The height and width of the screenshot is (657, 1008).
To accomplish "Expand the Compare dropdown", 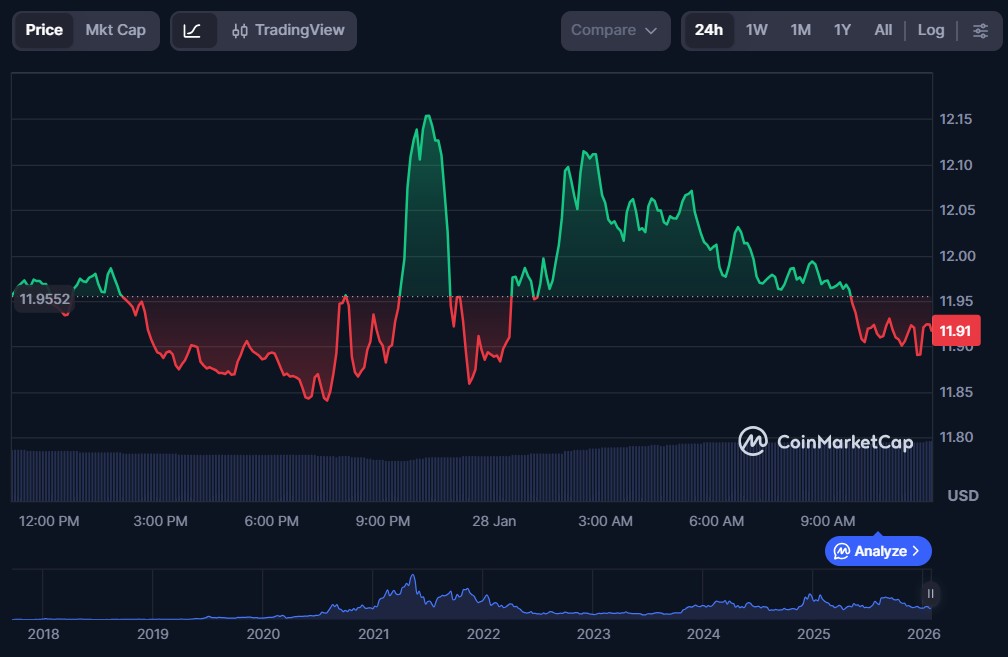I will pyautogui.click(x=614, y=31).
